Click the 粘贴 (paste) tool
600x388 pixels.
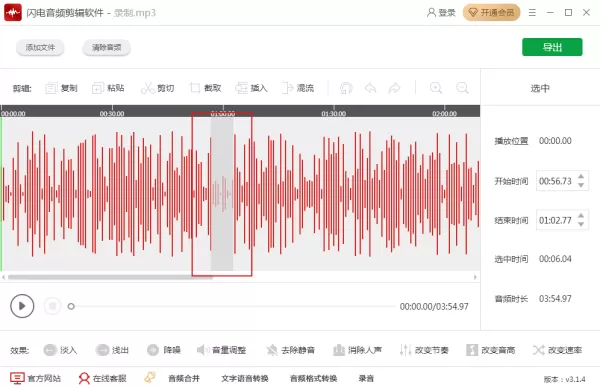(108, 88)
